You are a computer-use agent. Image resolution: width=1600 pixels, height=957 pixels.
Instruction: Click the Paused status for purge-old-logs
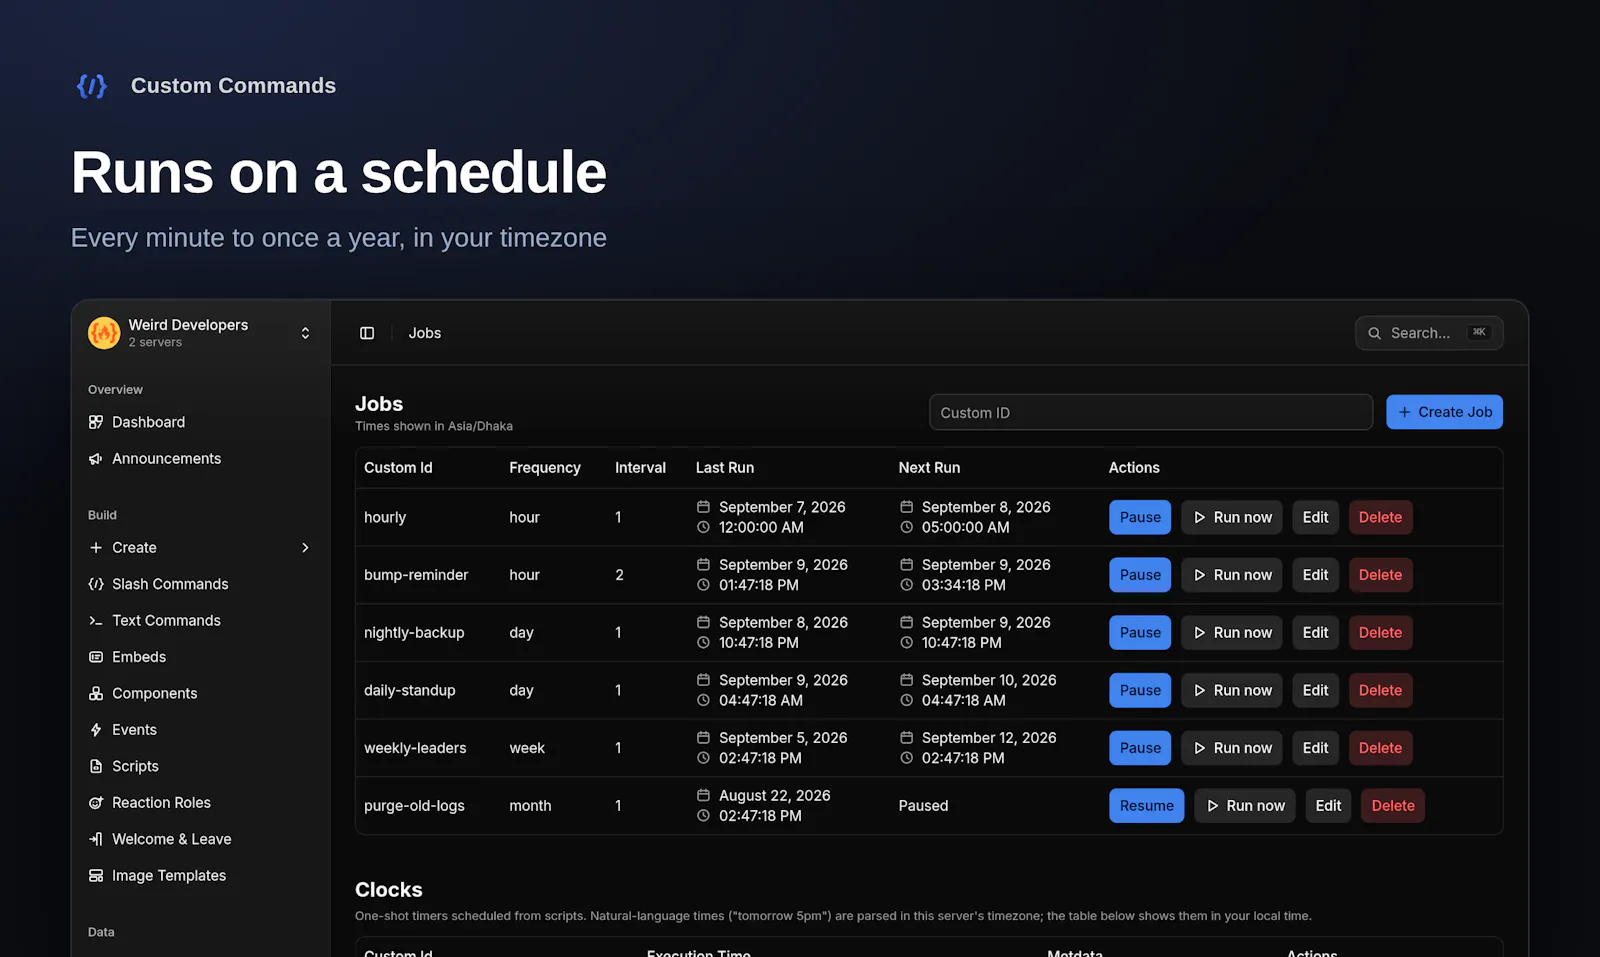pyautogui.click(x=923, y=806)
